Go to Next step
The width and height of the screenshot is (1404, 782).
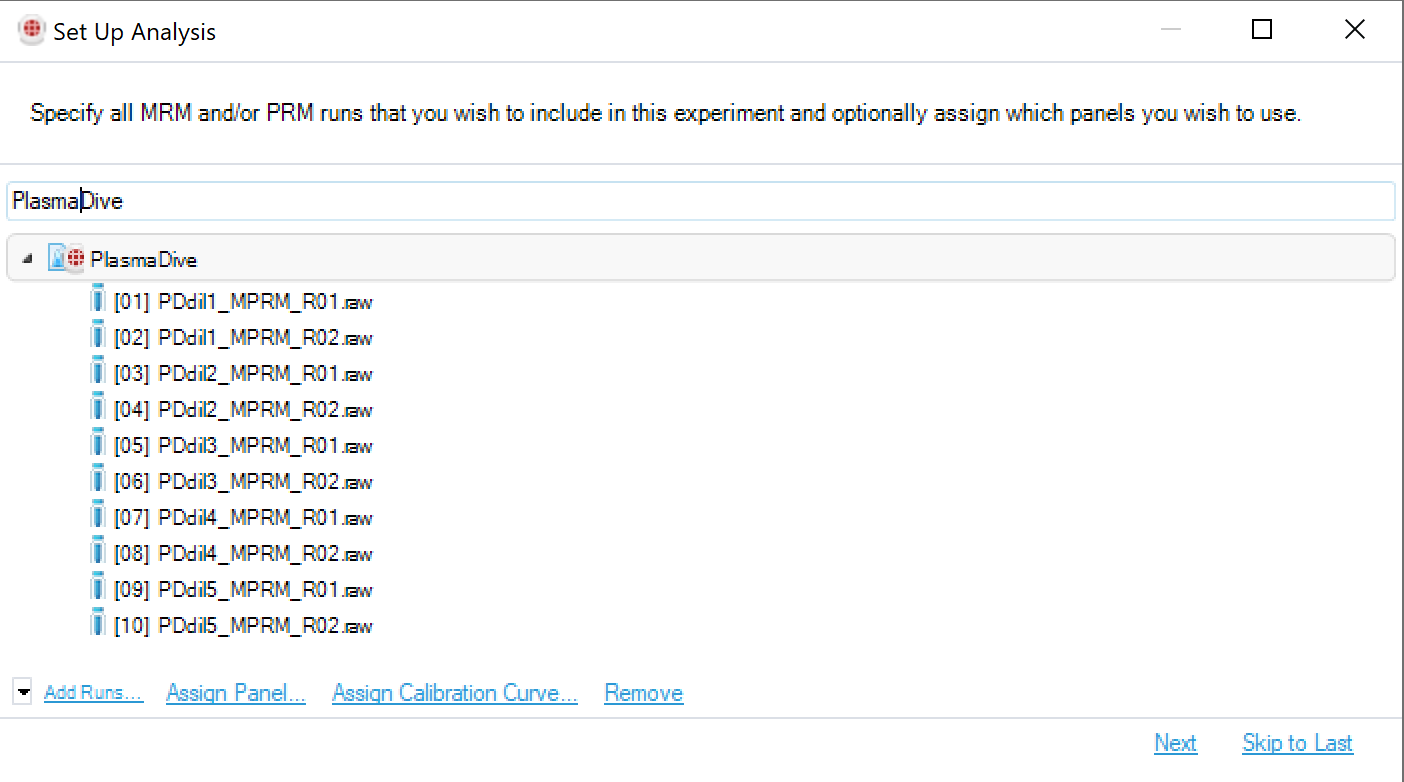point(1175,743)
